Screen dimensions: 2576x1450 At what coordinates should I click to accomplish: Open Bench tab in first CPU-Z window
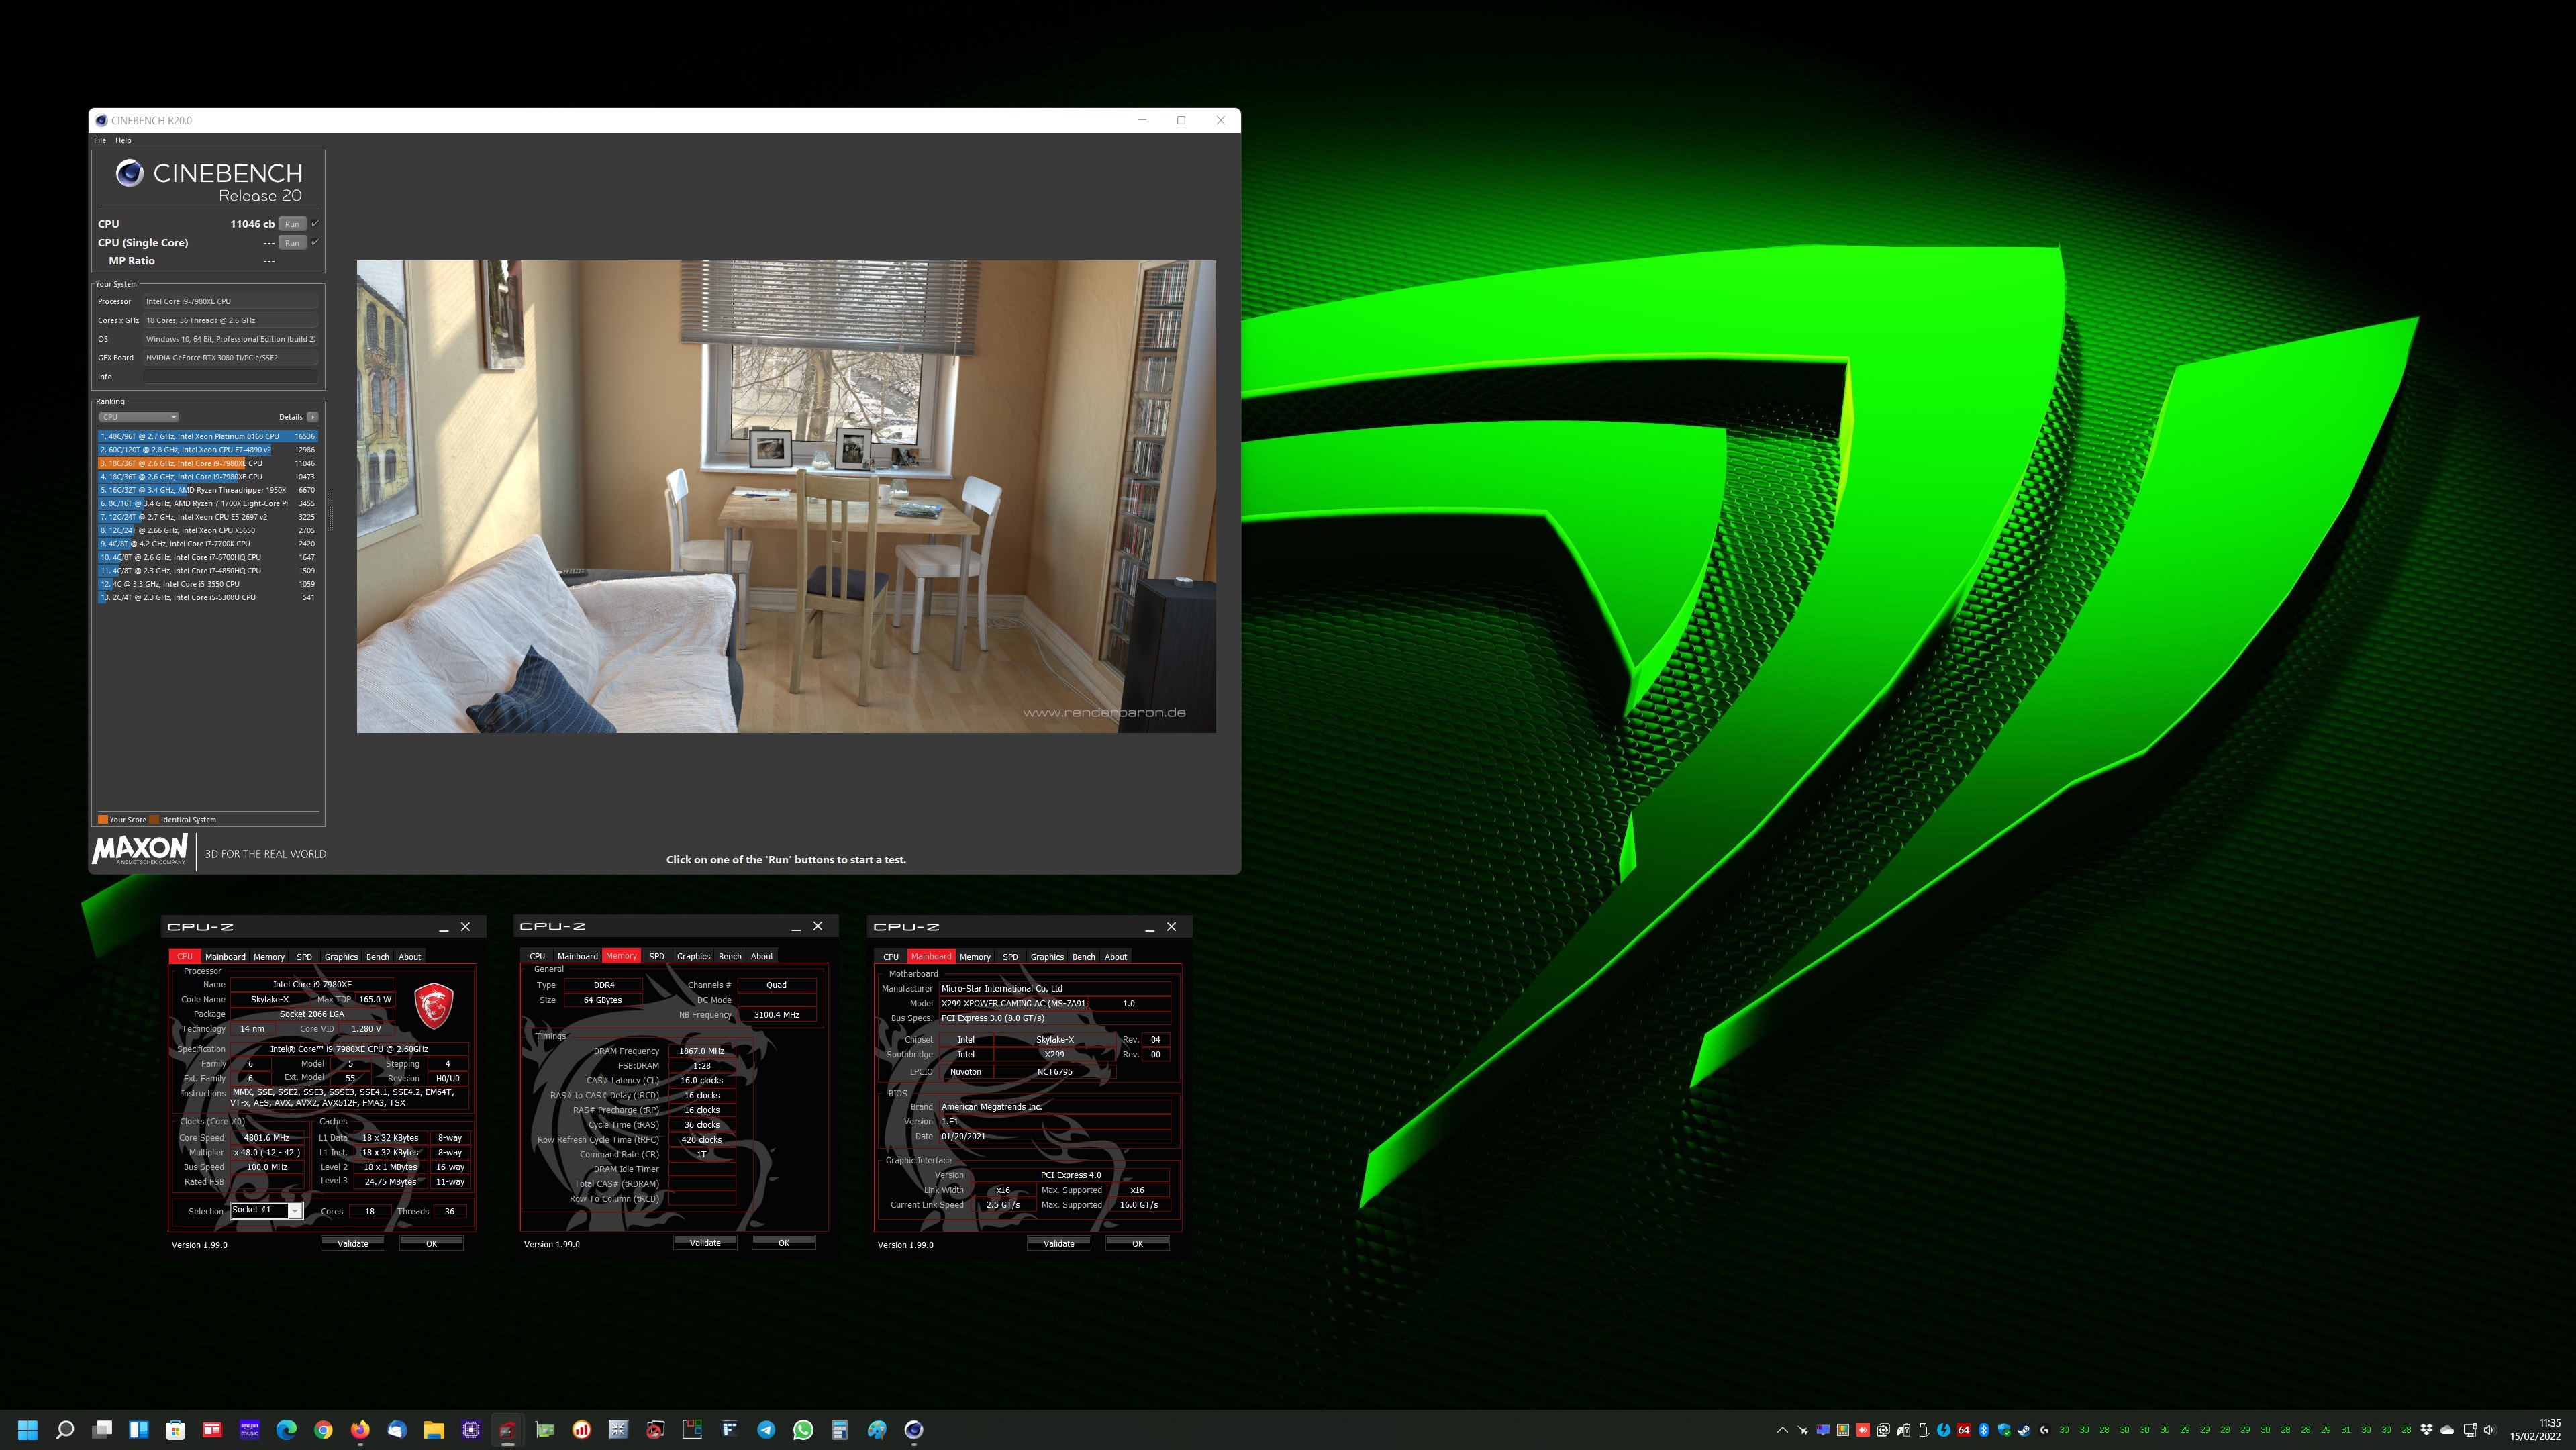pos(377,957)
